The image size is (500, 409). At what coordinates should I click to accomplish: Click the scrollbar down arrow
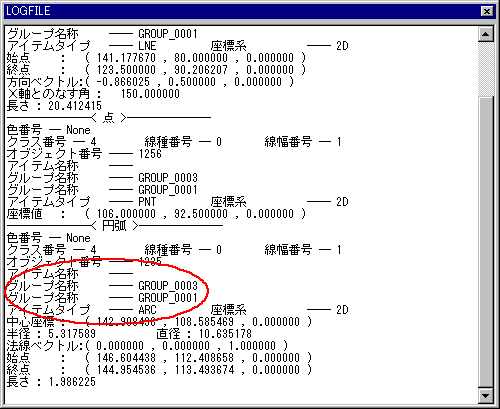(x=486, y=396)
